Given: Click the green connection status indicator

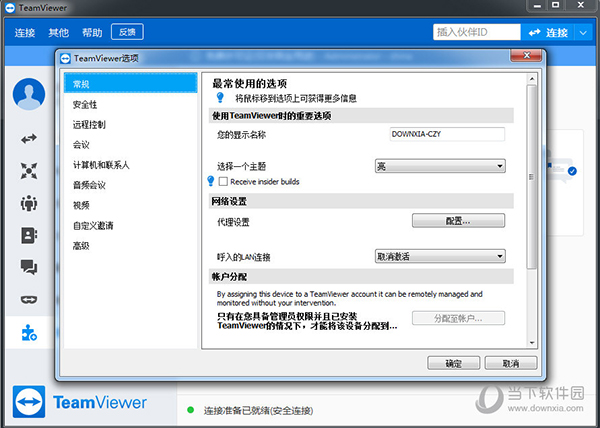Looking at the screenshot, I should 190,410.
